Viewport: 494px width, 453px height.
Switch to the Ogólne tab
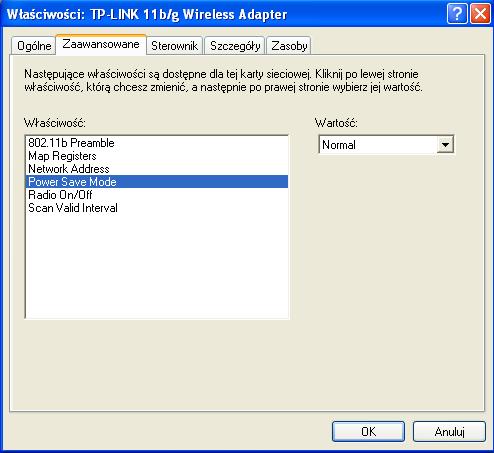(x=34, y=46)
